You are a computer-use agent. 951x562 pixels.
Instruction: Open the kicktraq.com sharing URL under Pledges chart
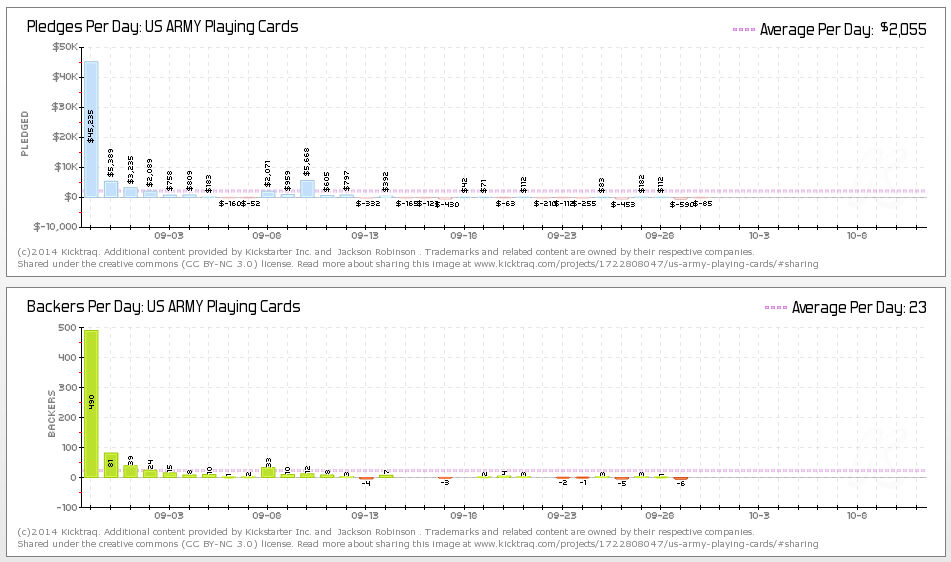pyautogui.click(x=646, y=264)
